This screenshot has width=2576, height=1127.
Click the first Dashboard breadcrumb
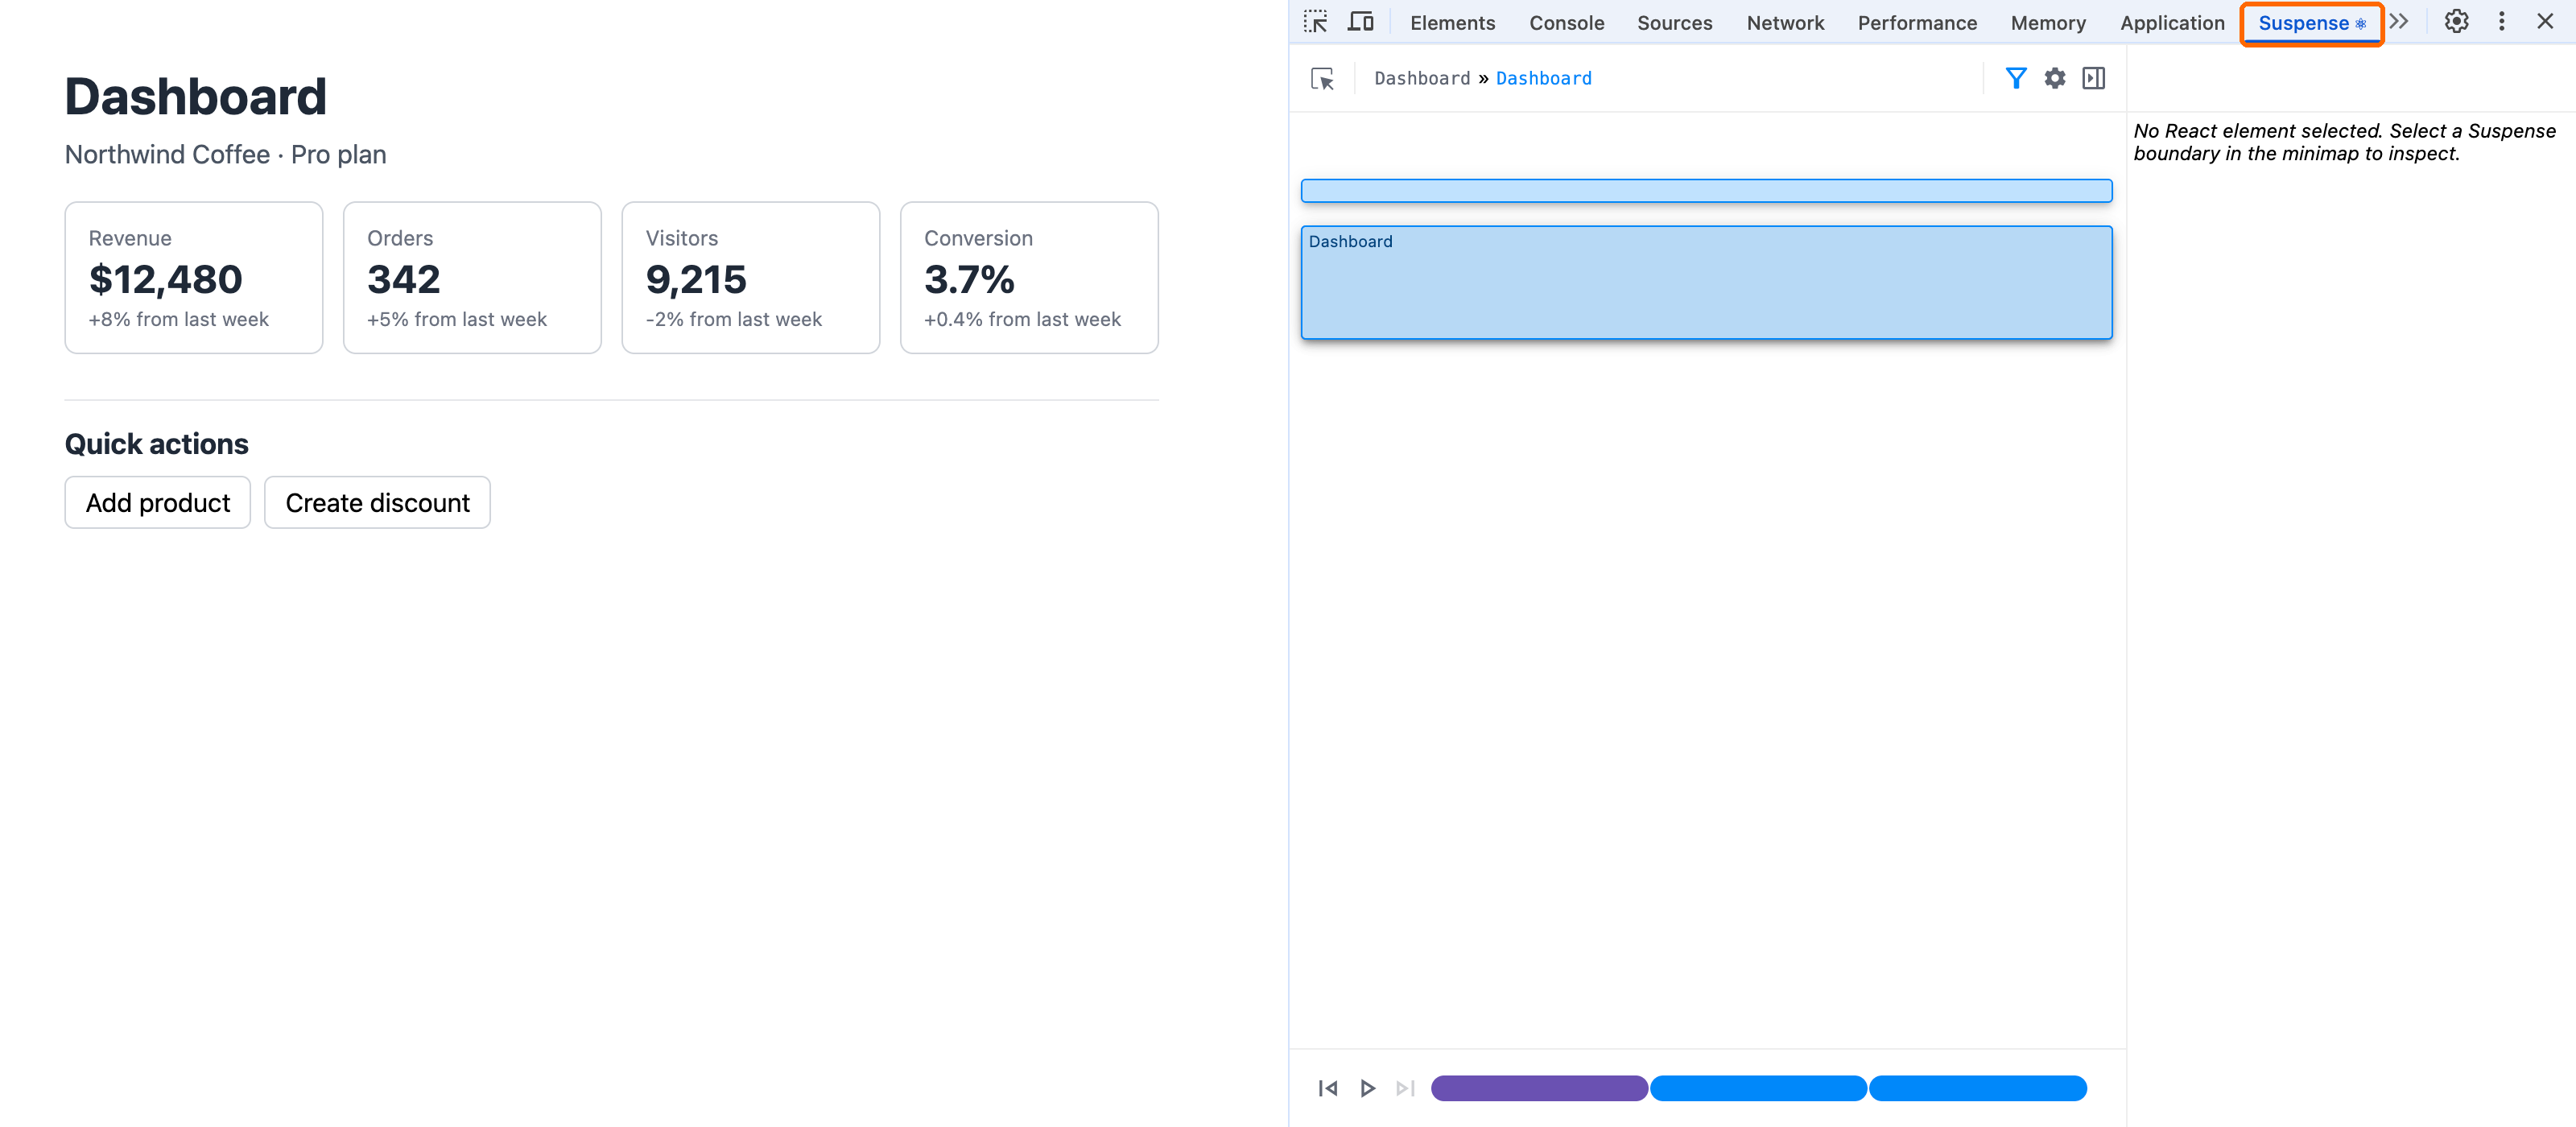[1421, 79]
